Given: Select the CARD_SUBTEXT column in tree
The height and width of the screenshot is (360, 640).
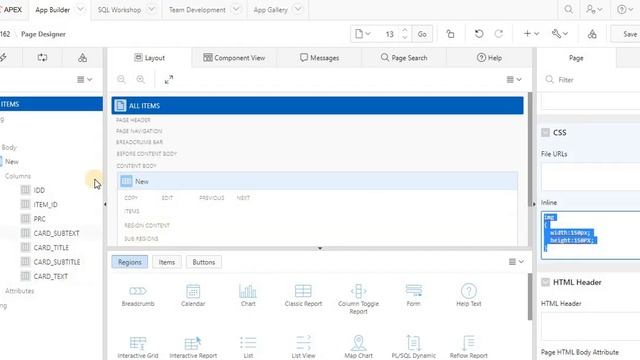Looking at the screenshot, I should [x=56, y=233].
